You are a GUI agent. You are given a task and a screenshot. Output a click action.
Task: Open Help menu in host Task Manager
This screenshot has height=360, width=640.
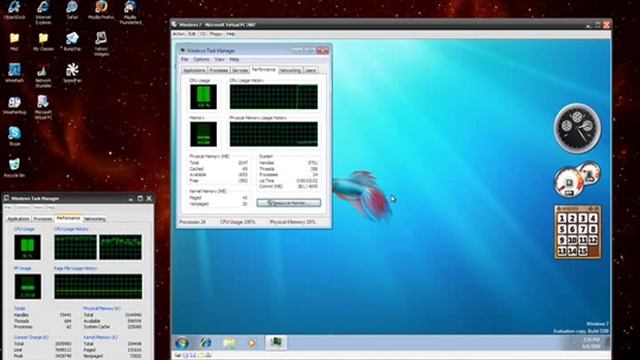coord(51,208)
